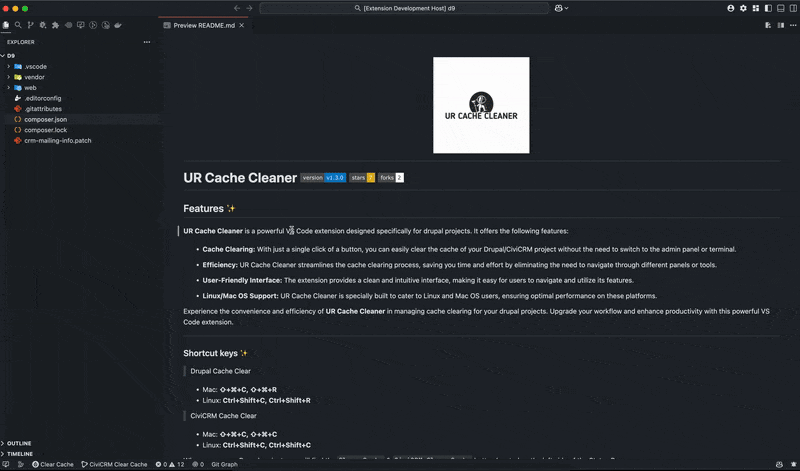Open Git Graph from the status bar

coord(224,464)
